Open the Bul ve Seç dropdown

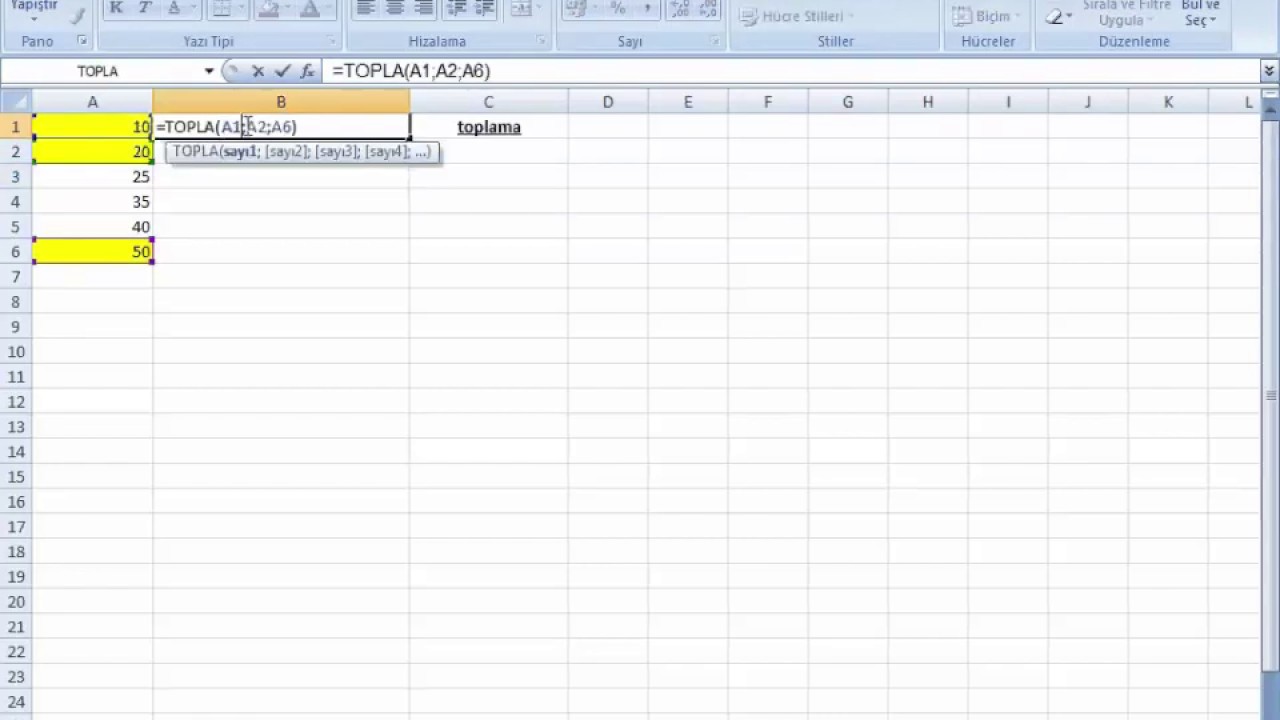pos(1201,13)
